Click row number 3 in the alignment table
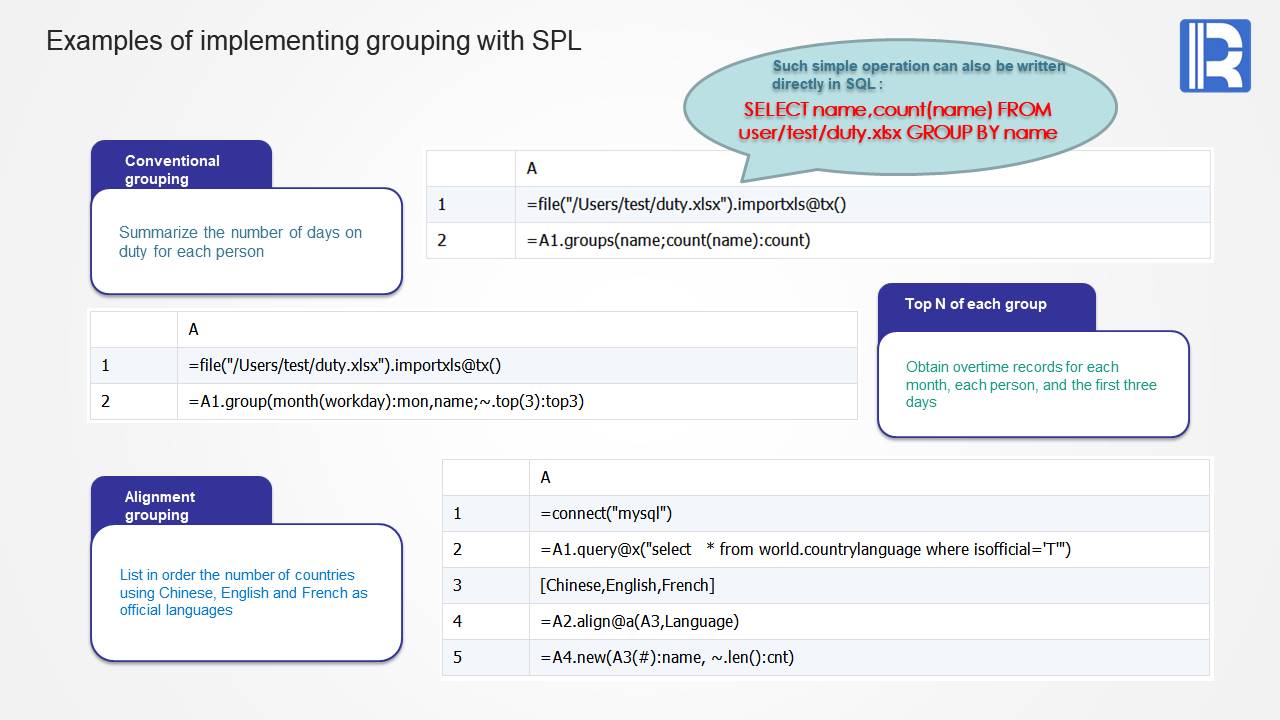 click(458, 585)
